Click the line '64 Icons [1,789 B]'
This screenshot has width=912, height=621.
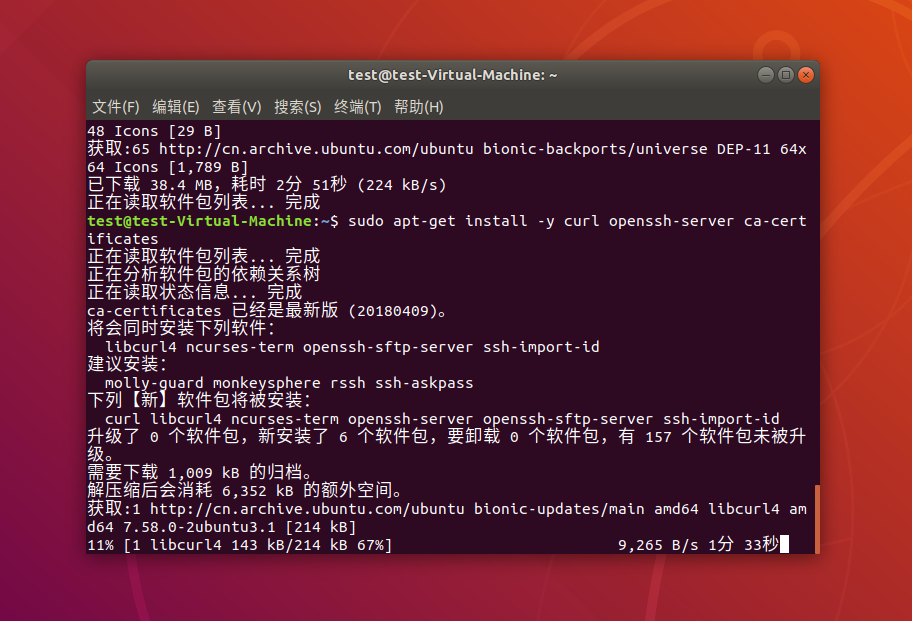coord(168,167)
